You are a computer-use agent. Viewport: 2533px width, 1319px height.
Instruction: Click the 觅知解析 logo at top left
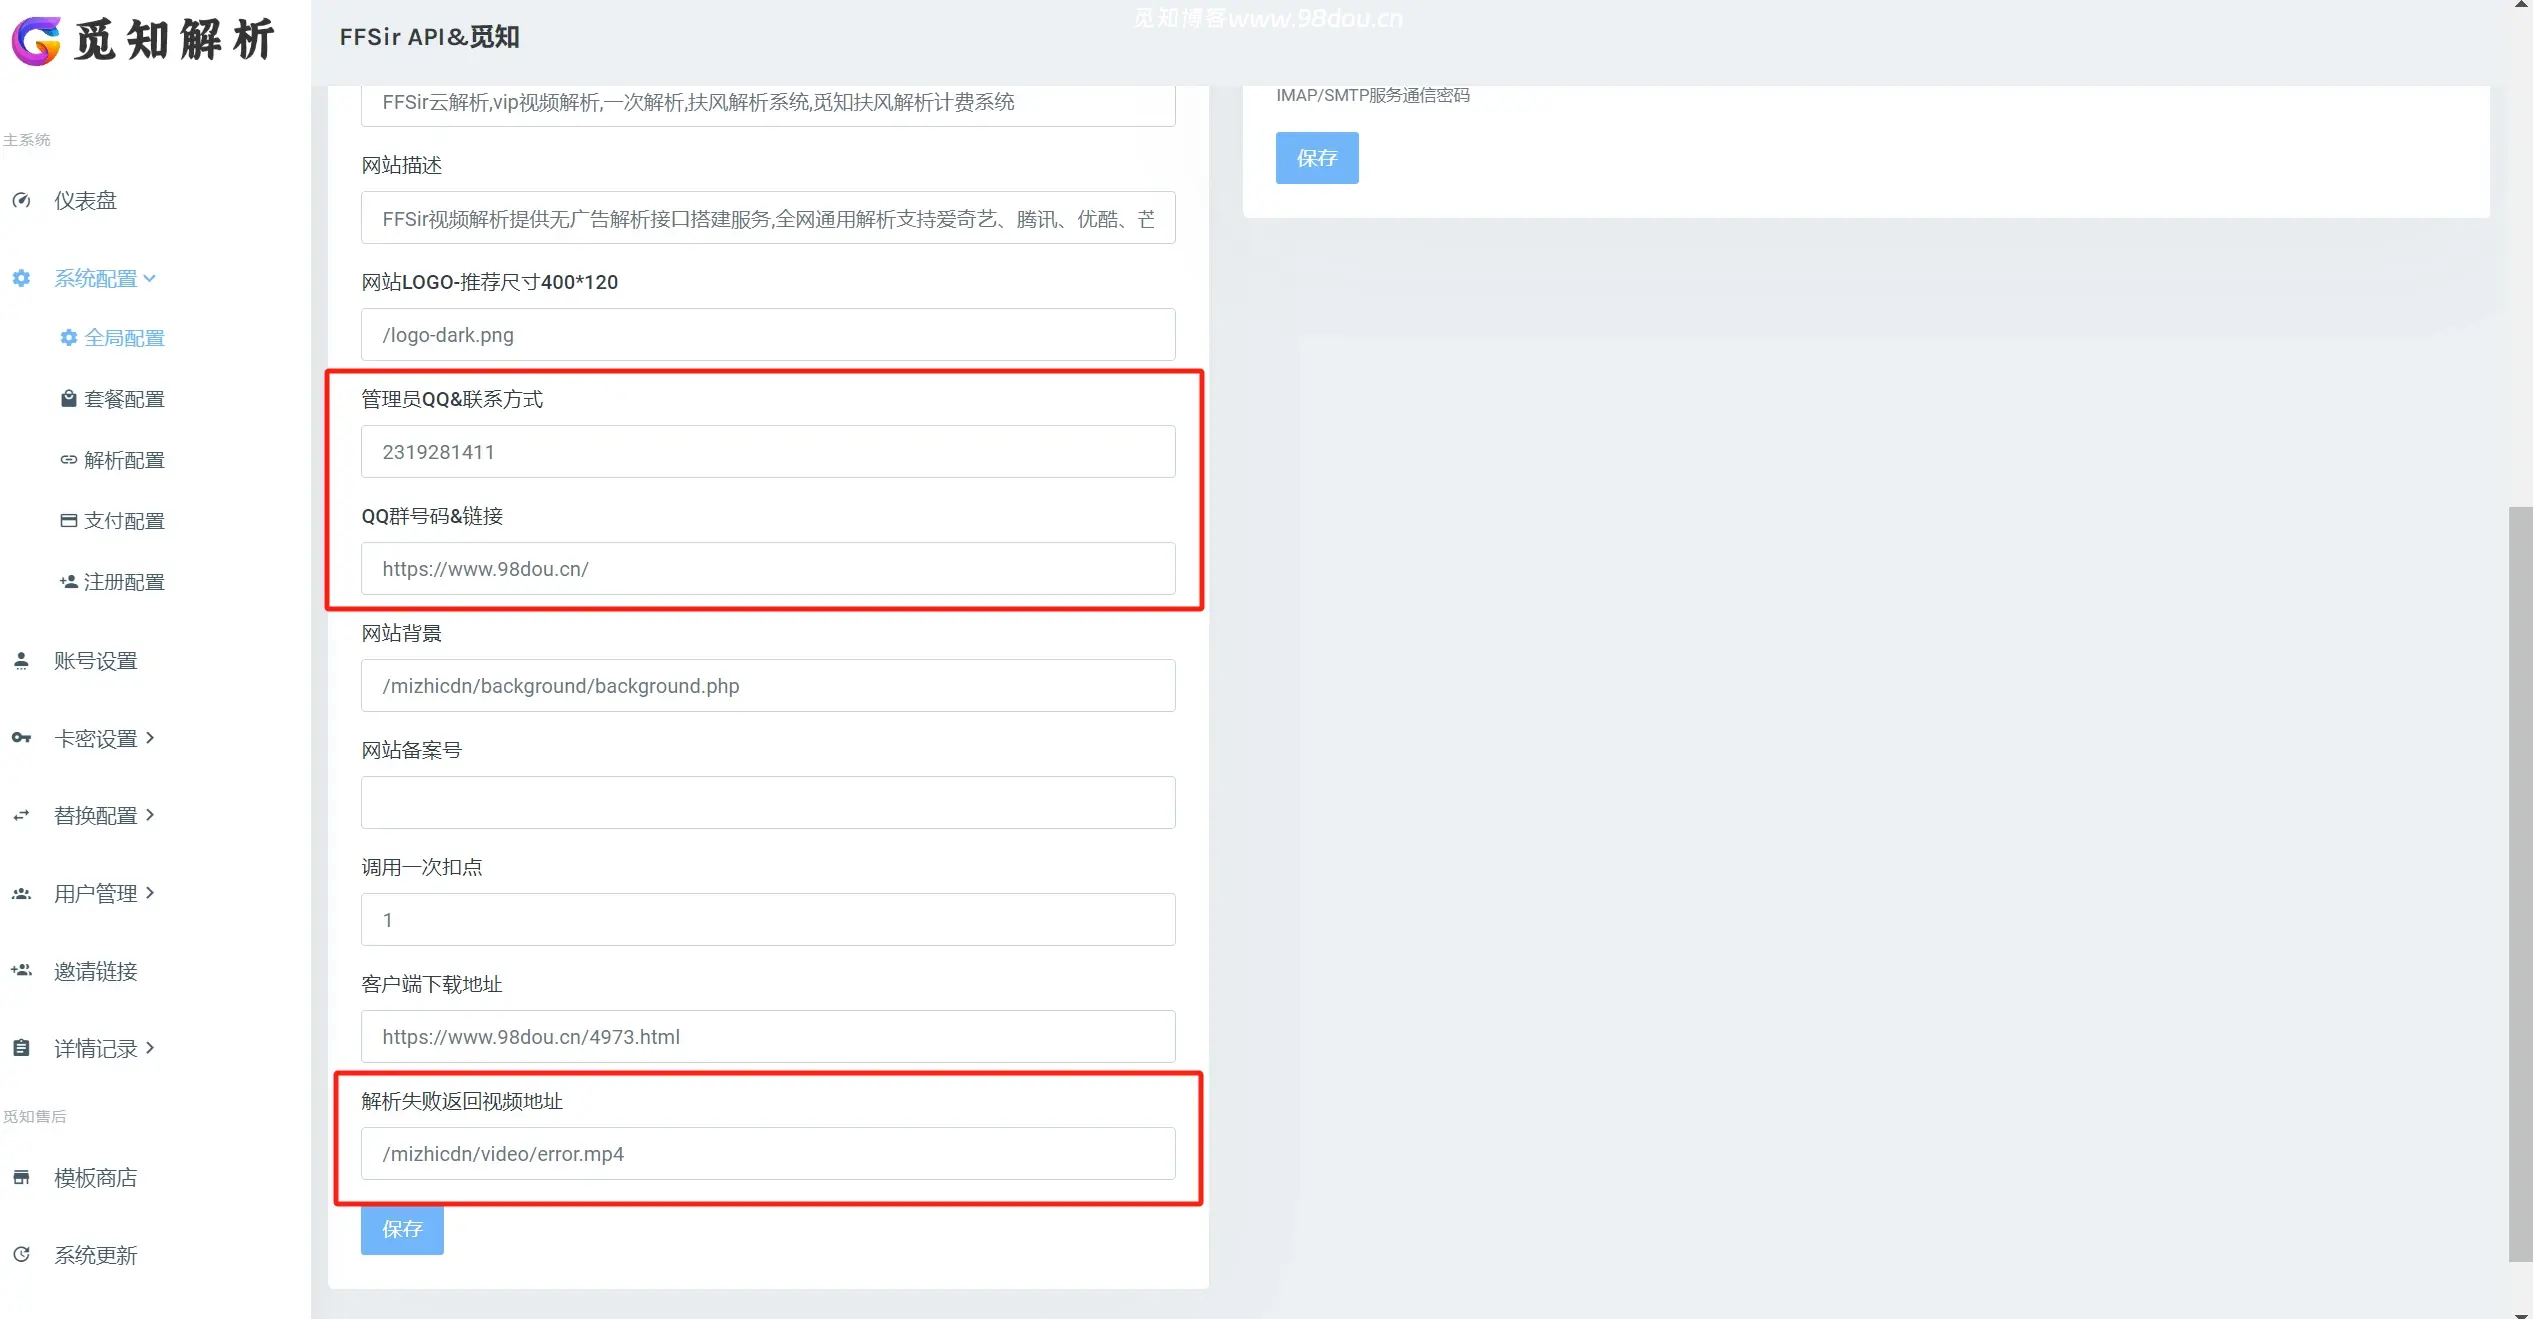pos(143,41)
